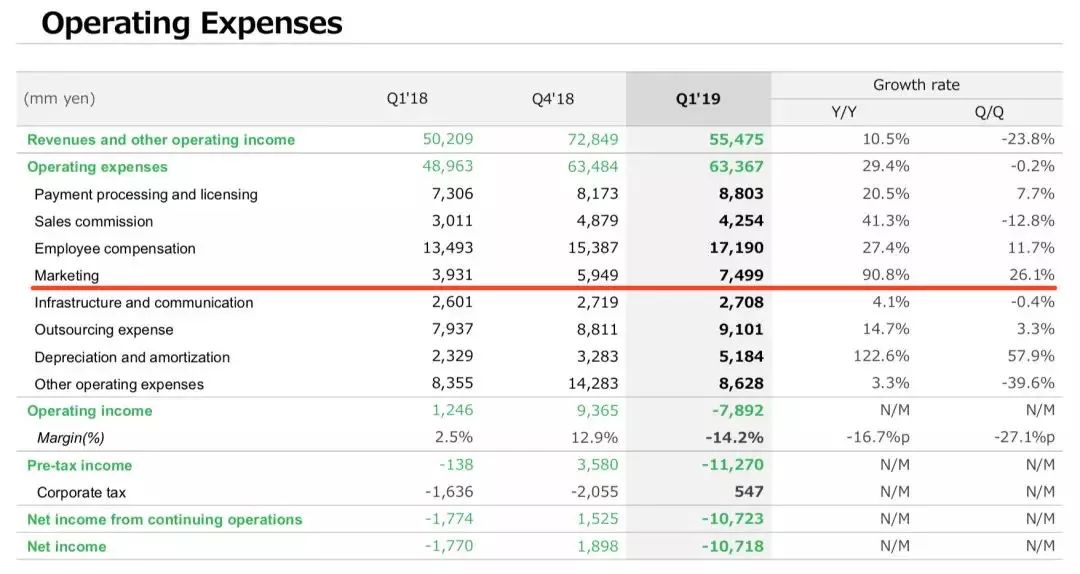Click the Q1'18 column header
1080x574 pixels.
pyautogui.click(x=407, y=99)
